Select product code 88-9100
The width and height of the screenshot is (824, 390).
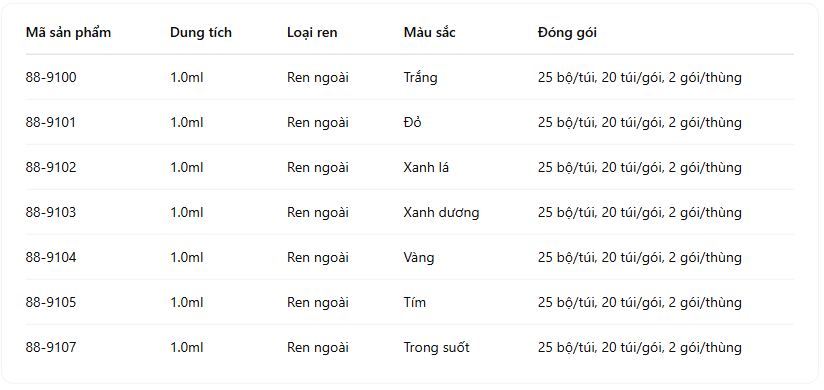[x=51, y=78]
